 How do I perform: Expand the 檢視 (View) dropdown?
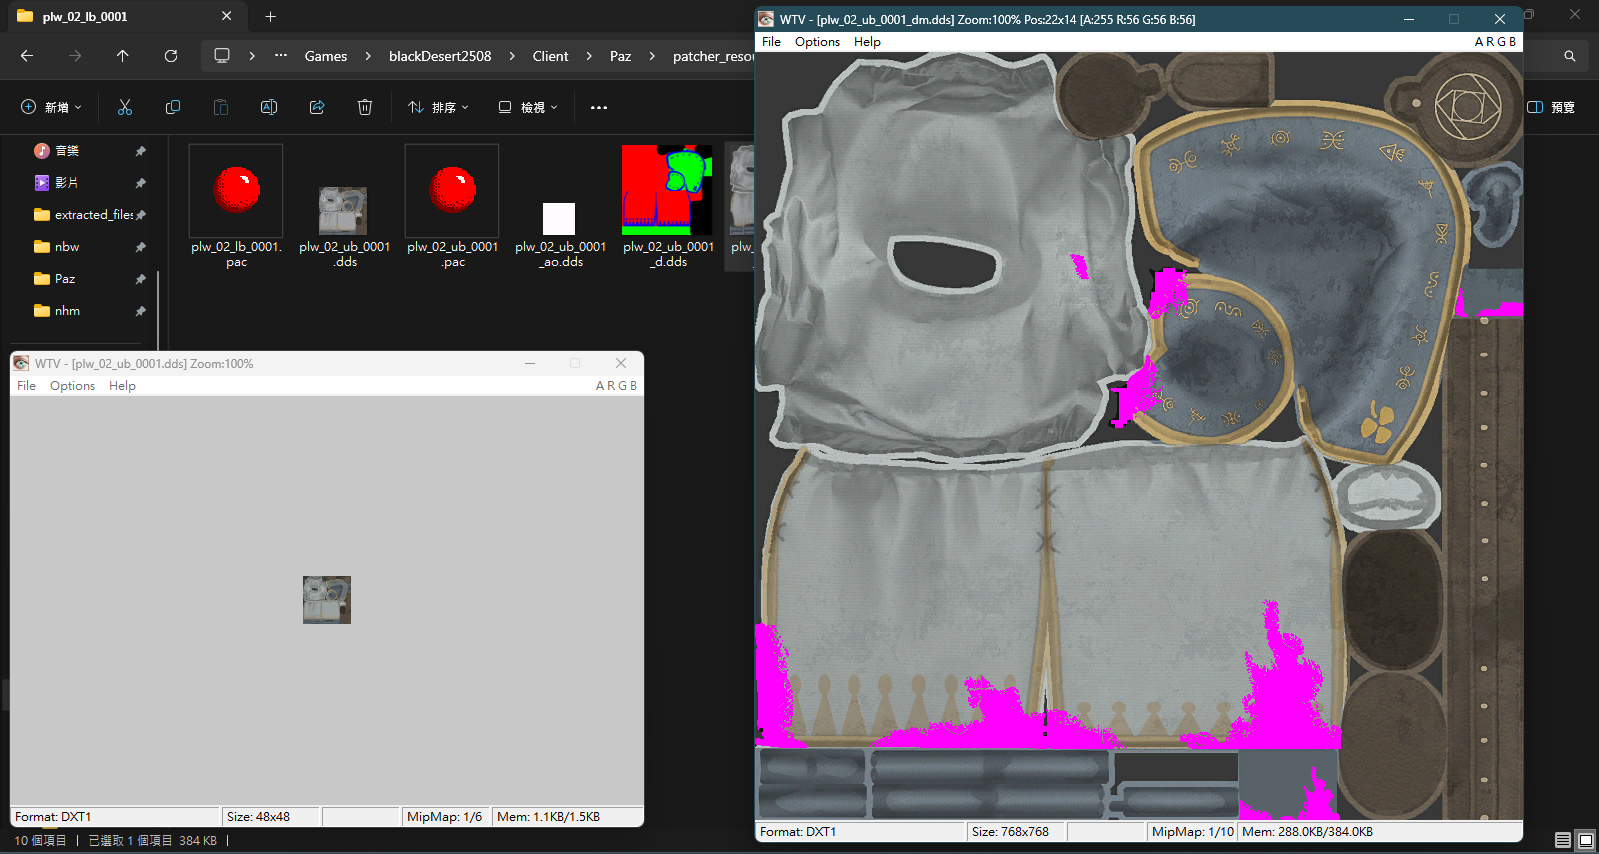528,107
